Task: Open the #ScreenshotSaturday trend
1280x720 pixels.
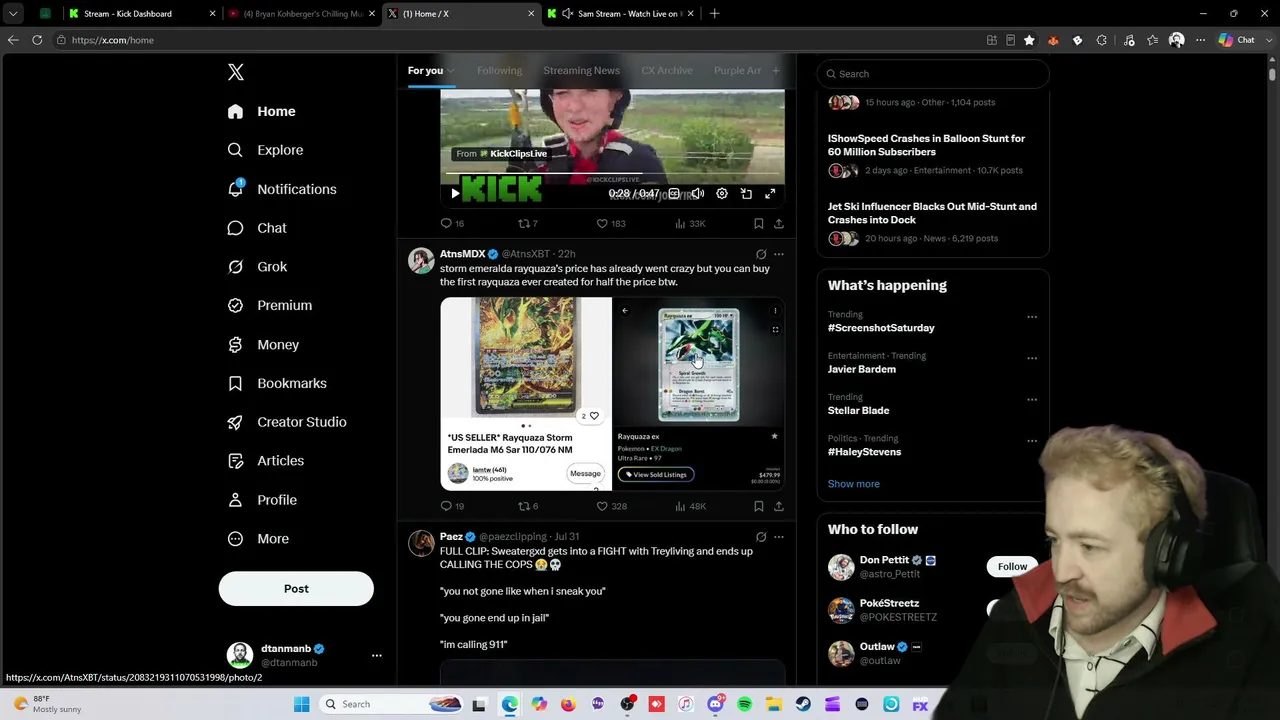Action: [881, 328]
